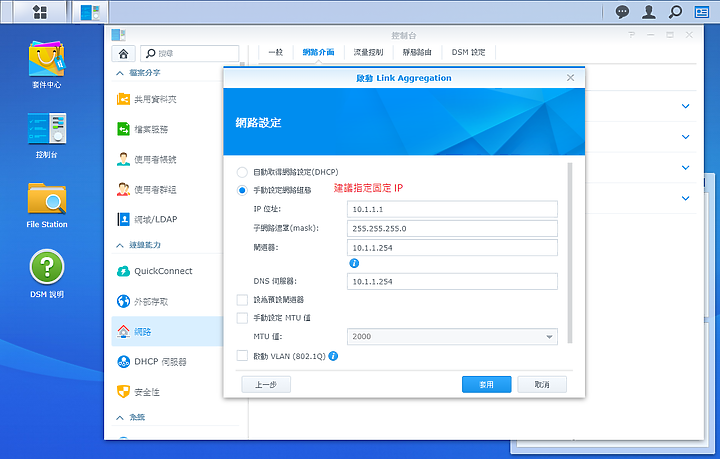This screenshot has height=459, width=720.
Task: Click the Back (上一步) button
Action: pos(266,385)
